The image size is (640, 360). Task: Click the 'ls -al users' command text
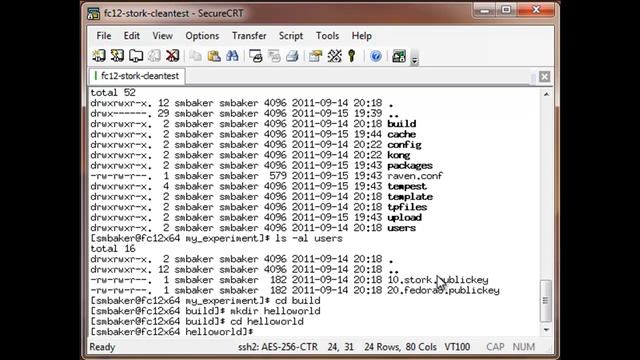(x=309, y=238)
